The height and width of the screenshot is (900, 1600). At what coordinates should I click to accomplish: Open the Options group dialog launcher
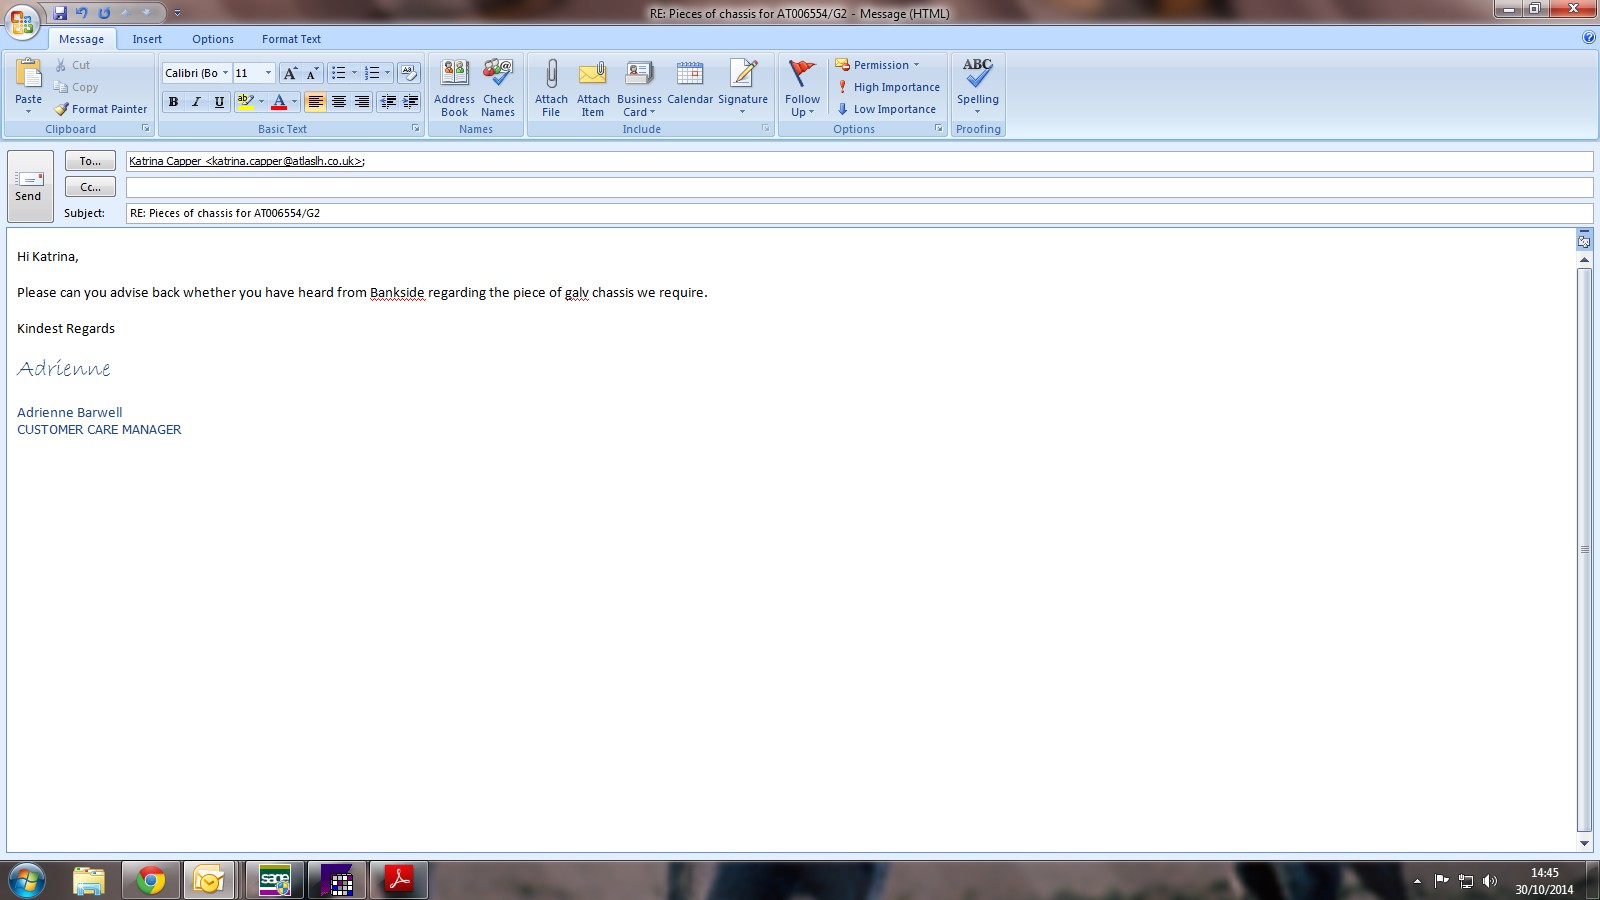coord(938,129)
